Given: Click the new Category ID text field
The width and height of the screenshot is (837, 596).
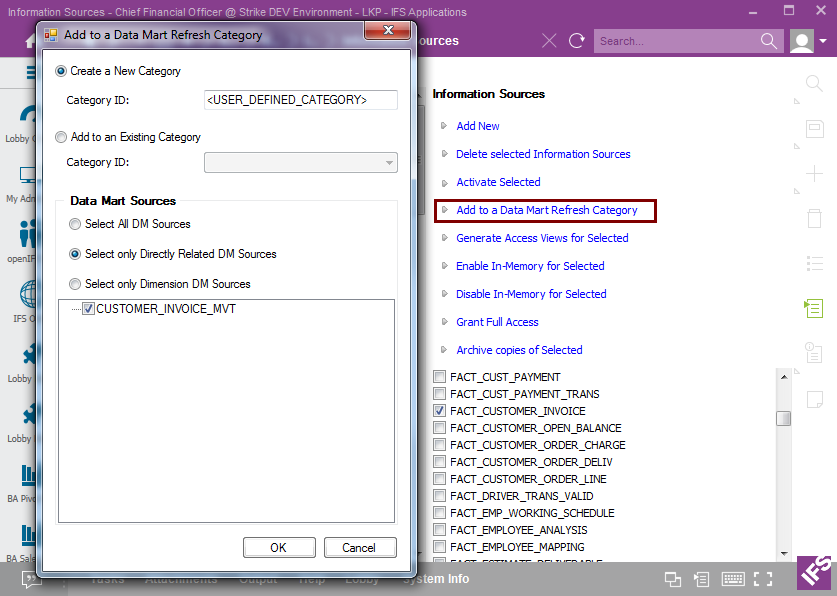Looking at the screenshot, I should [301, 100].
